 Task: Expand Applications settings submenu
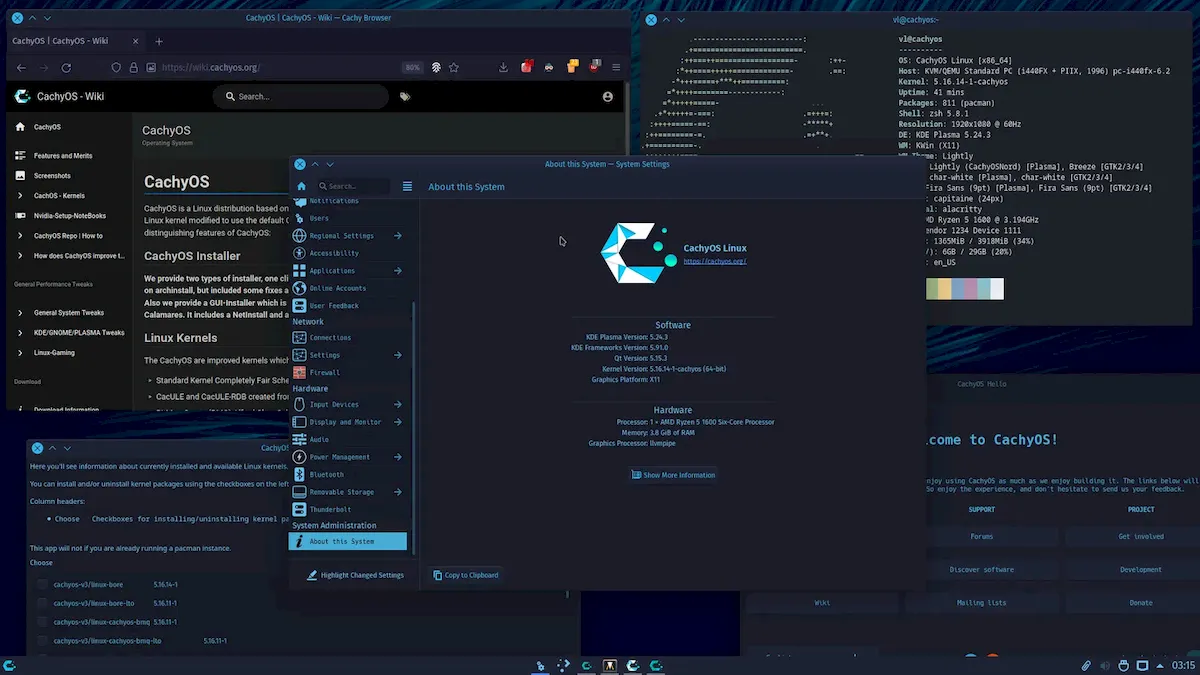(x=398, y=270)
